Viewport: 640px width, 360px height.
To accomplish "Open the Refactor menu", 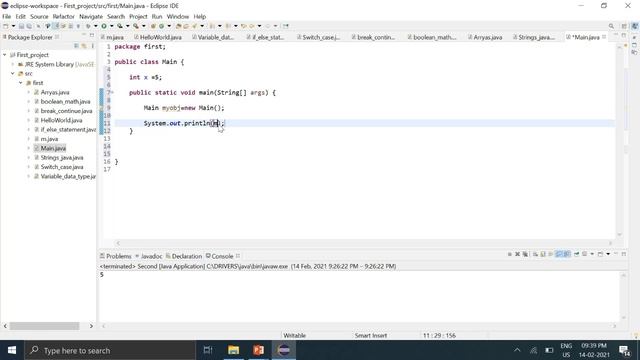I will coord(63,16).
